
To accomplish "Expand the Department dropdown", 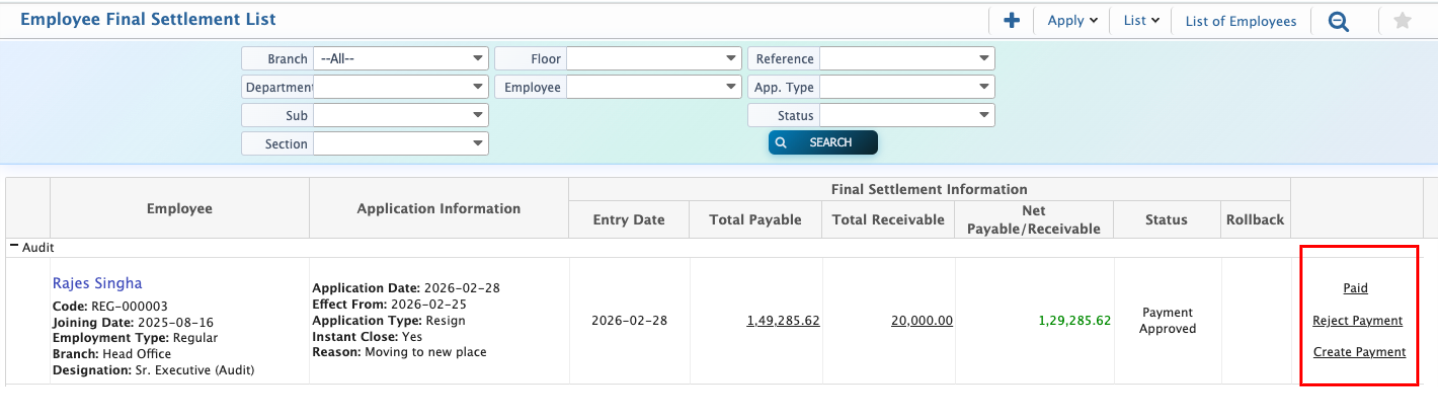I will 401,87.
